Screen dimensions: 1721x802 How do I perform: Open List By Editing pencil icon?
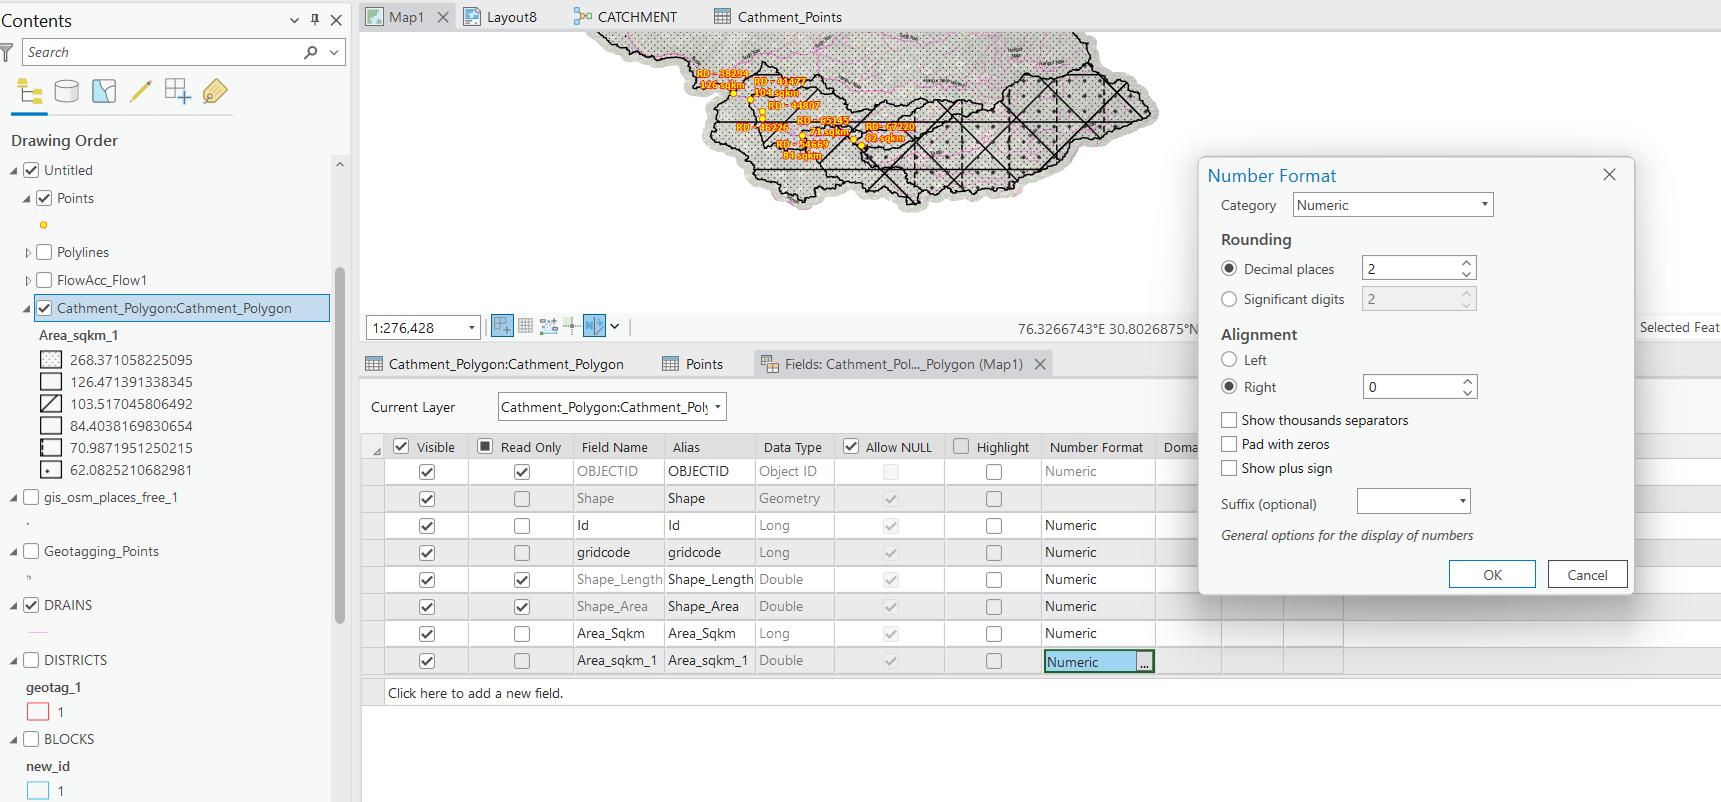point(141,92)
